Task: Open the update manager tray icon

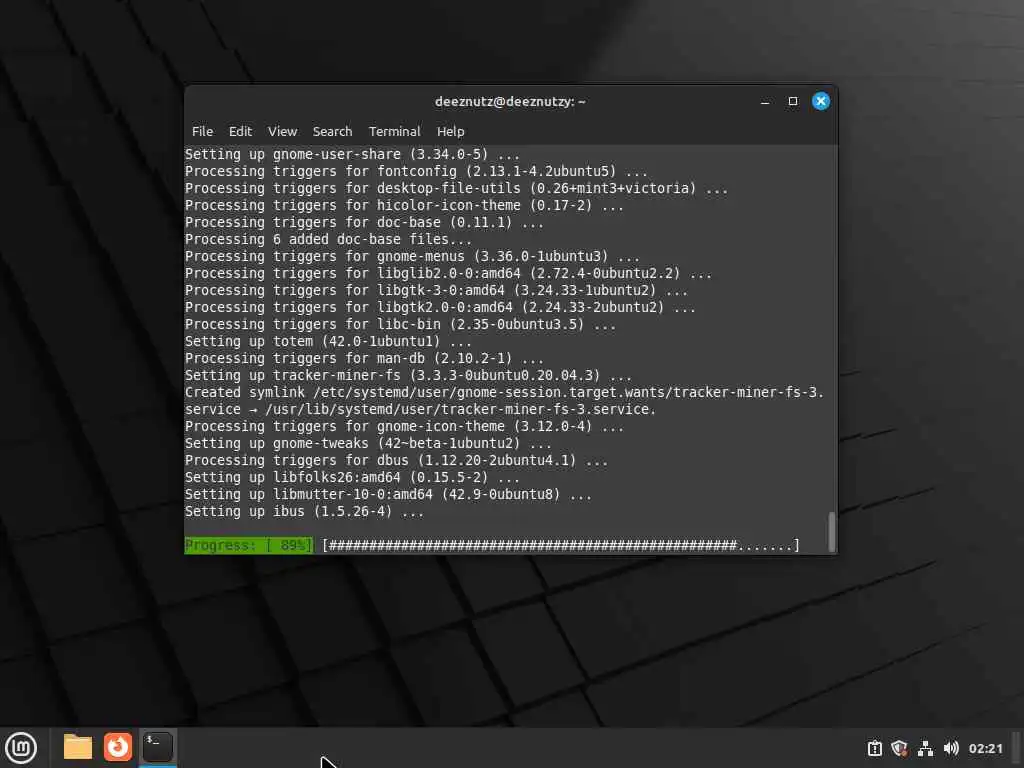Action: tap(874, 748)
